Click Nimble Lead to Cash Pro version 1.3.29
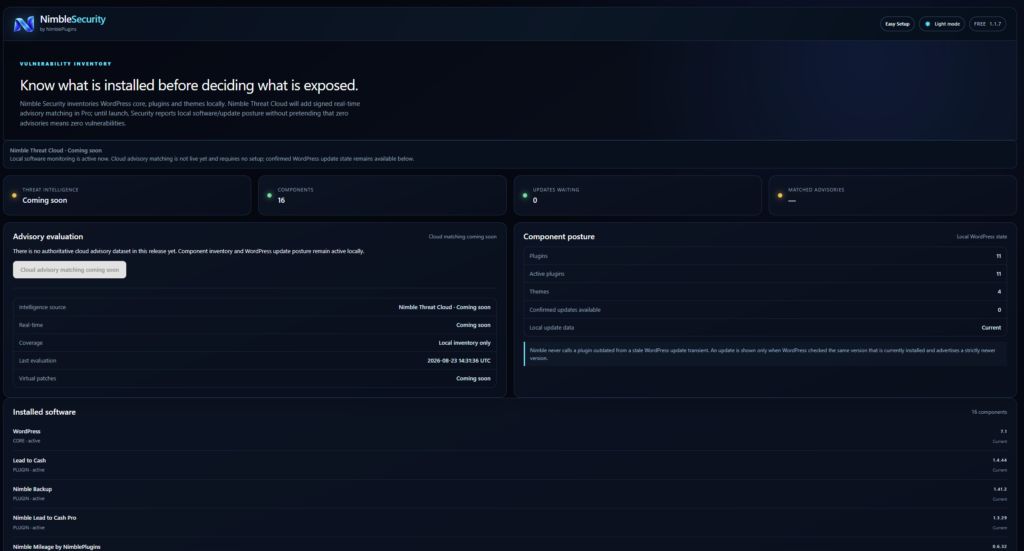The image size is (1024, 551). (x=1000, y=517)
